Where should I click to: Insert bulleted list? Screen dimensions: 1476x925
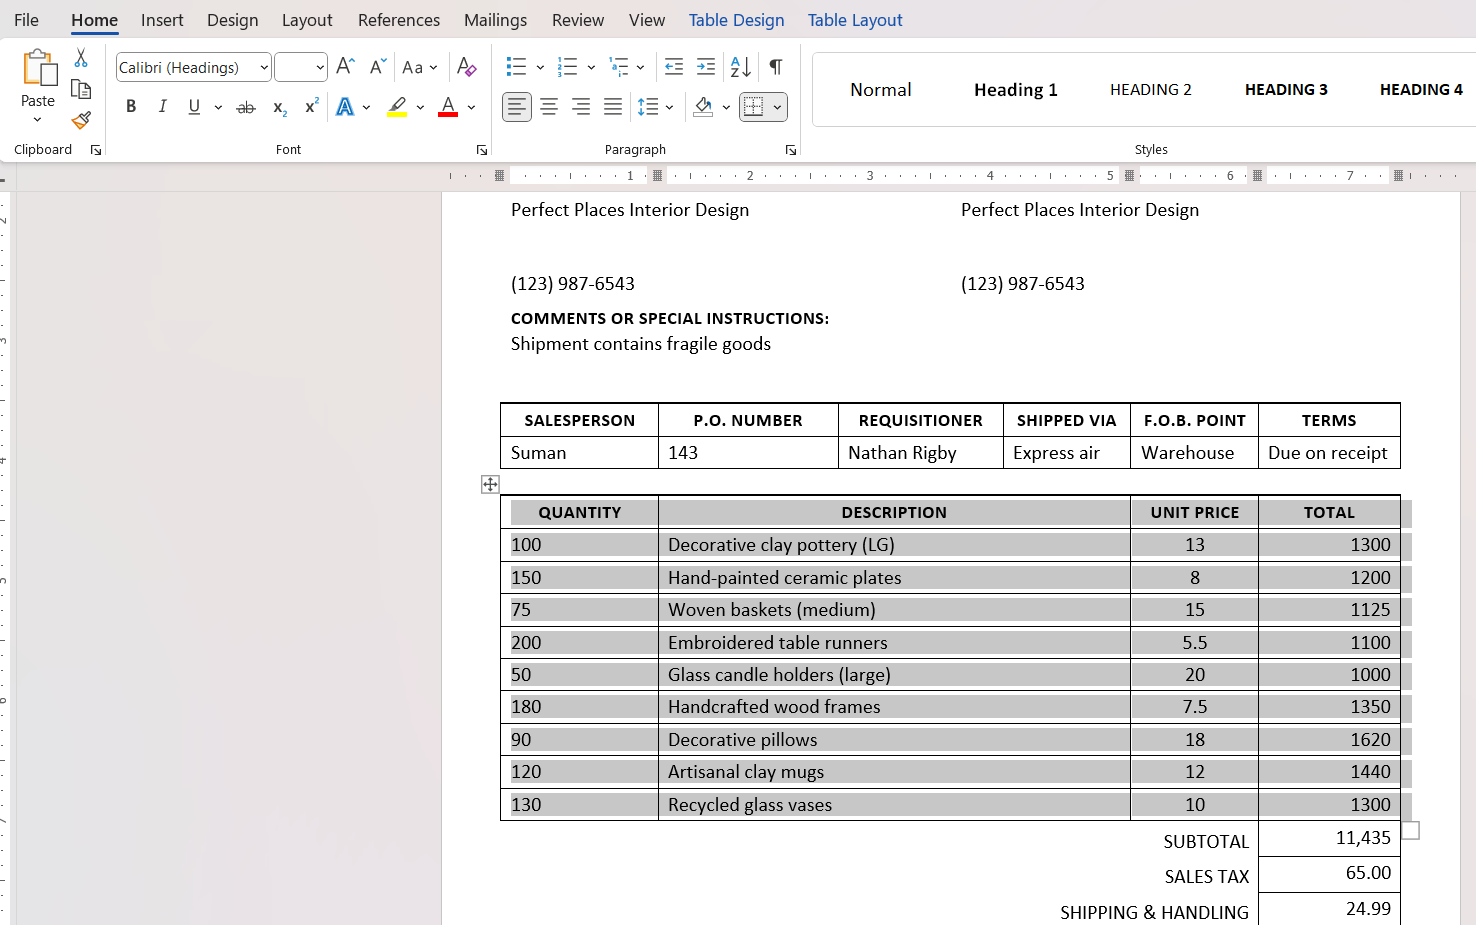(516, 67)
